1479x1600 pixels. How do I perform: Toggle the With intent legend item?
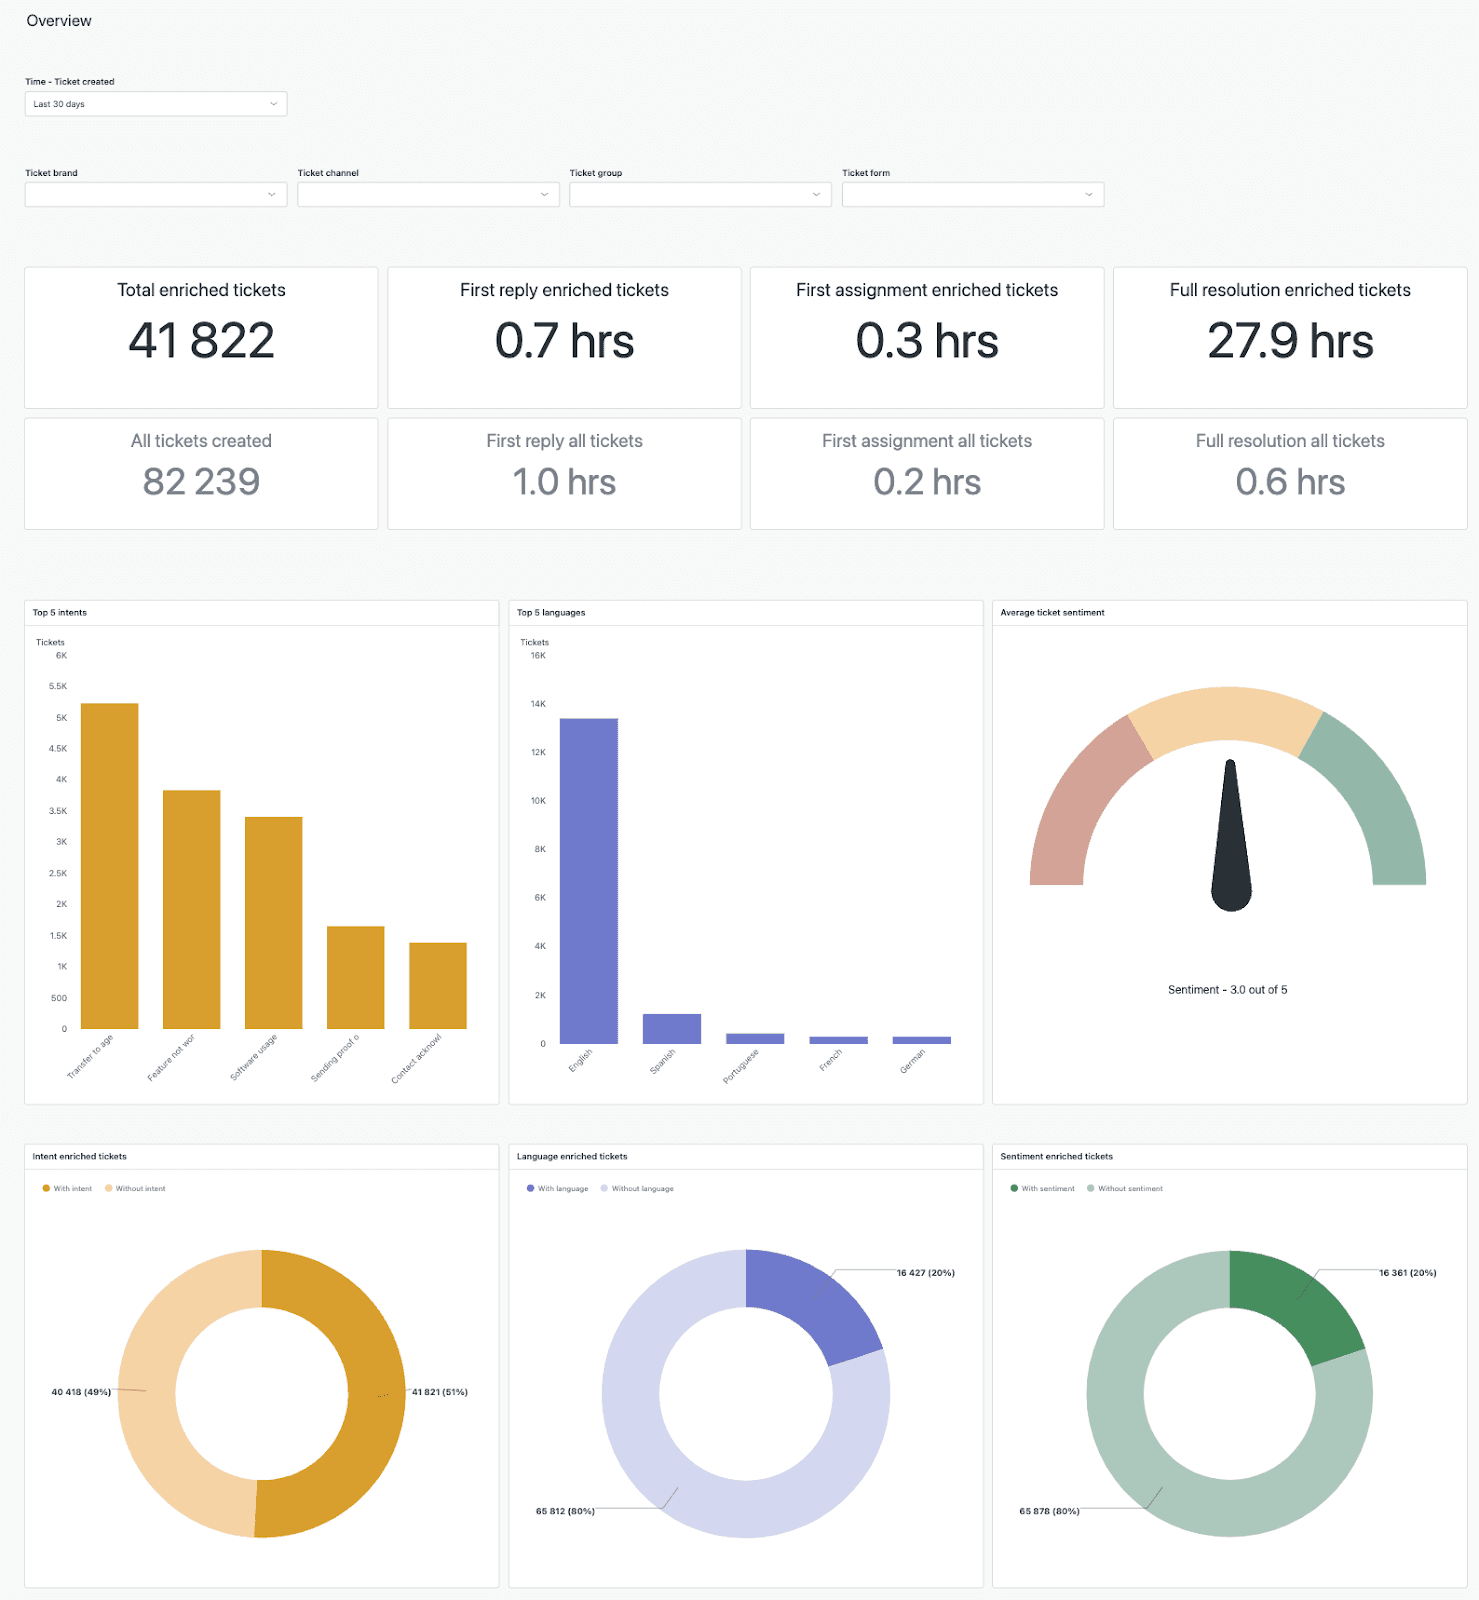click(67, 1188)
